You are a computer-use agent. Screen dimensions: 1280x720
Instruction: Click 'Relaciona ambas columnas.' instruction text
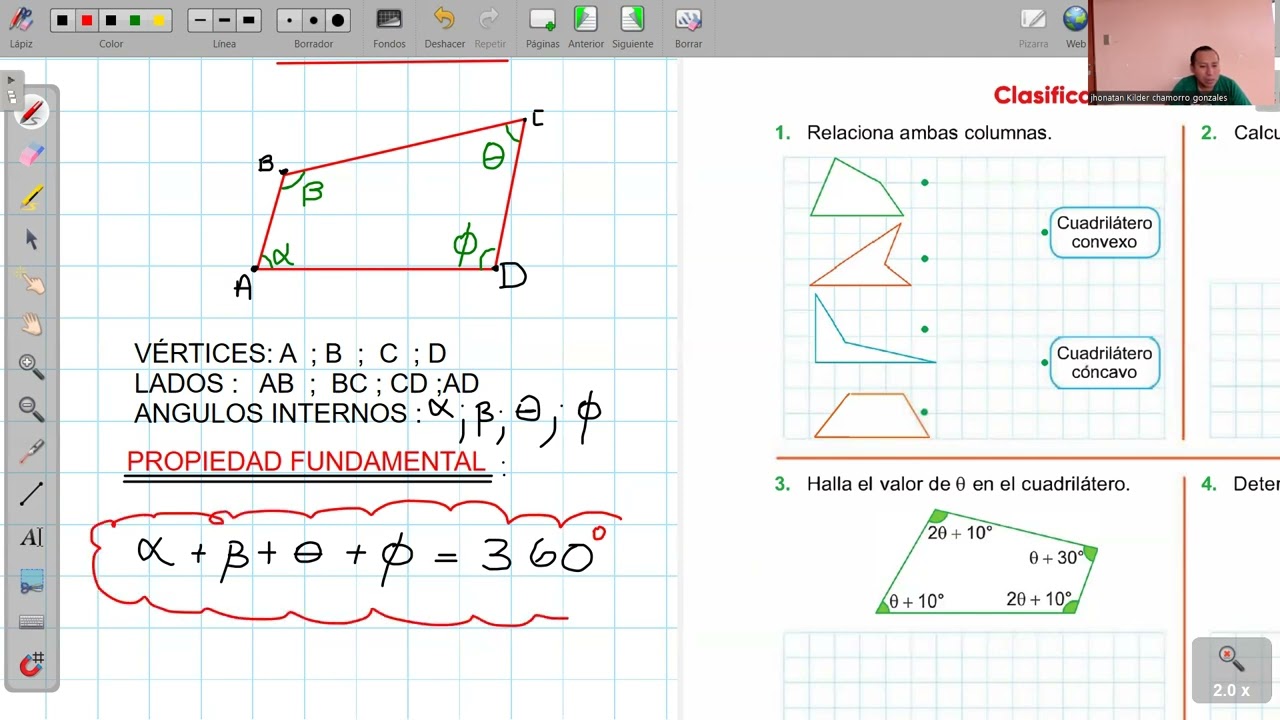click(x=929, y=133)
